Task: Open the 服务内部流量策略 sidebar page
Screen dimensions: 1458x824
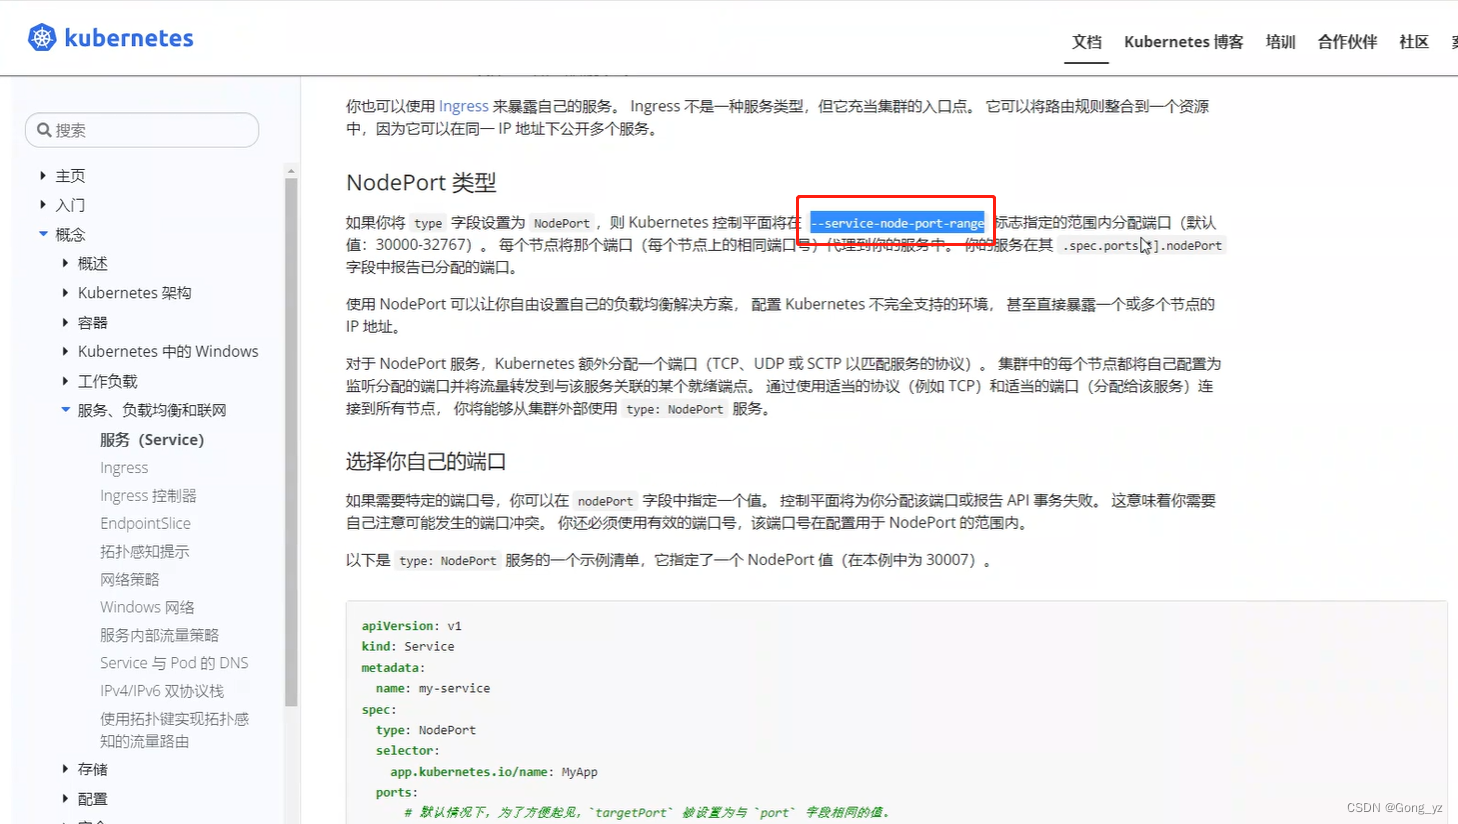Action: (159, 635)
